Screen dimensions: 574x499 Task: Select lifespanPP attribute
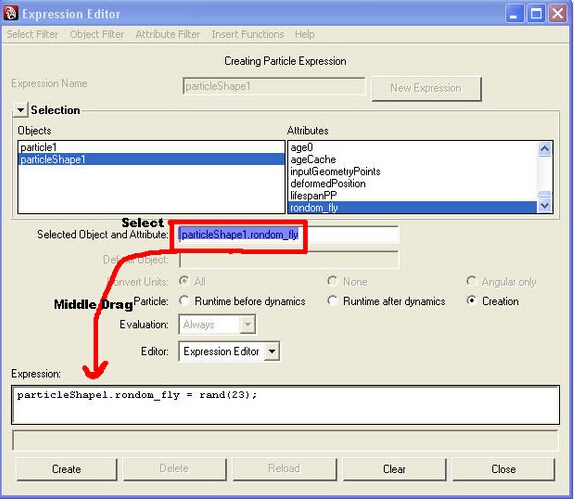point(413,196)
